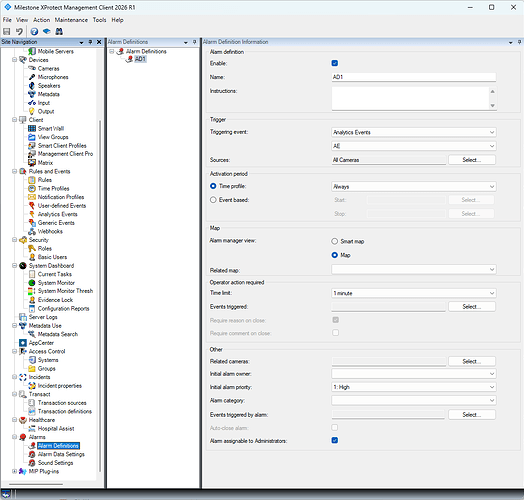Open the Tools menu
Image resolution: width=524 pixels, height=500 pixels.
coord(100,20)
